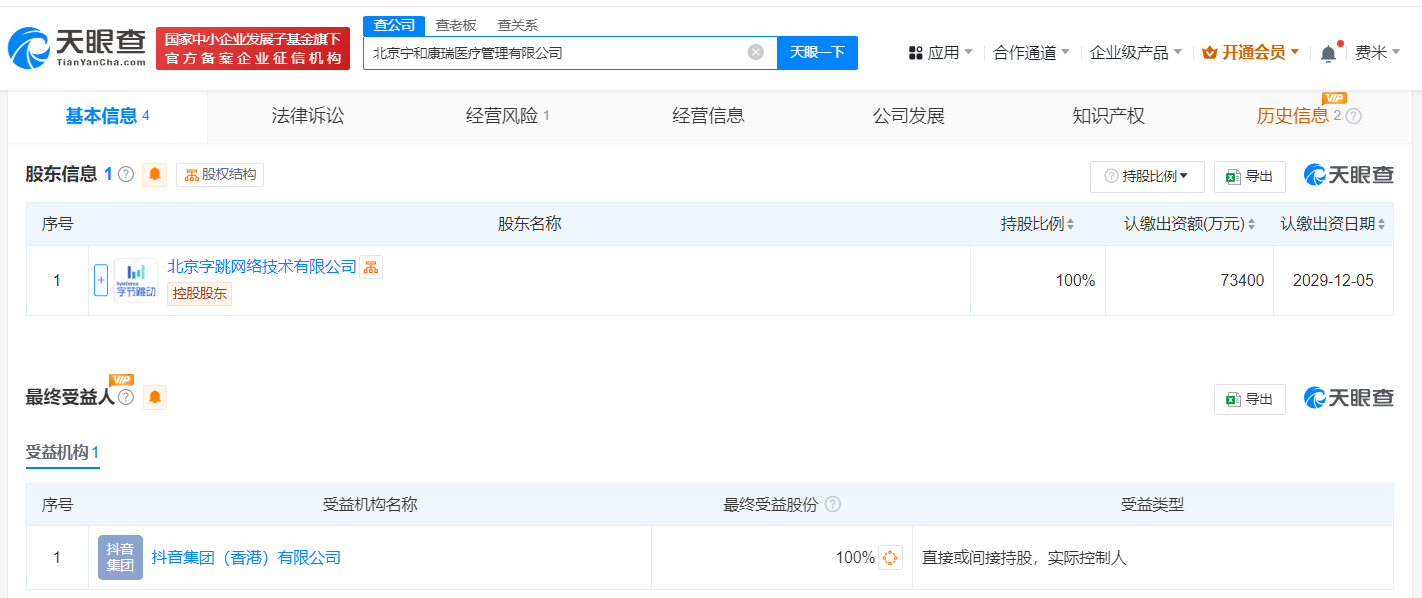The width and height of the screenshot is (1422, 598).
Task: Expand the shareholder row with plus toggle
Action: (101, 280)
